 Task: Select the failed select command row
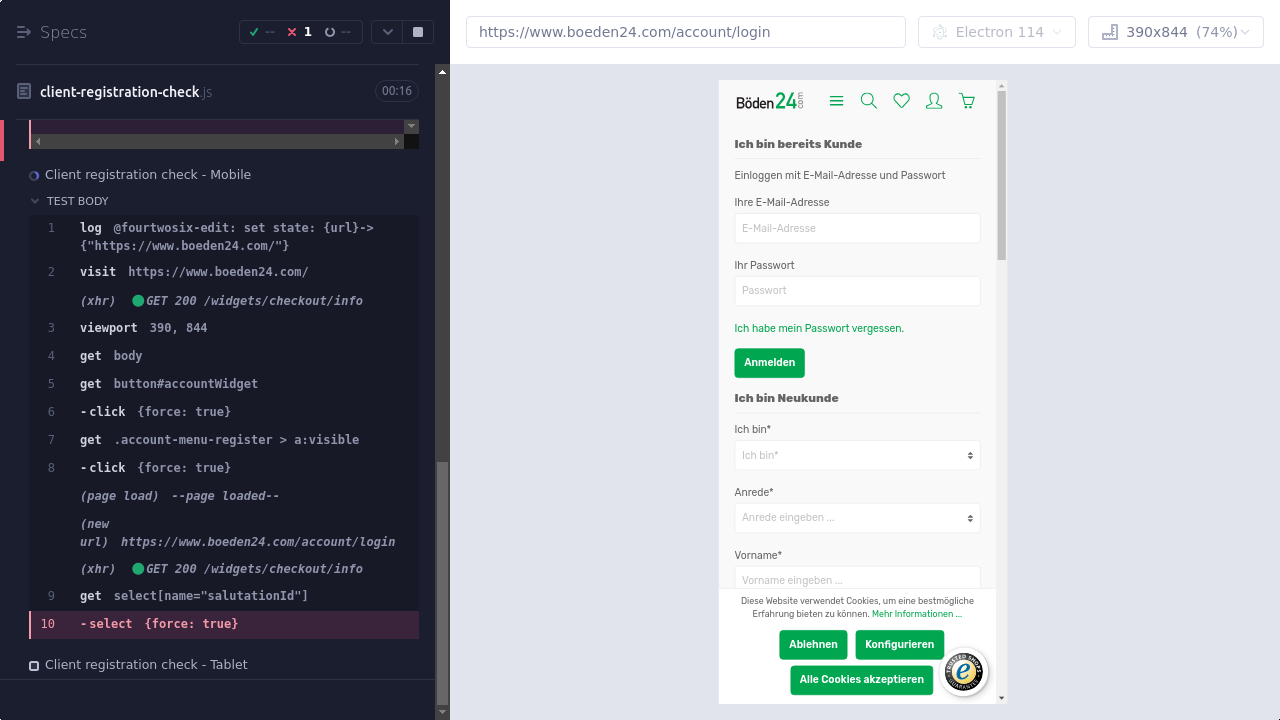click(x=224, y=624)
